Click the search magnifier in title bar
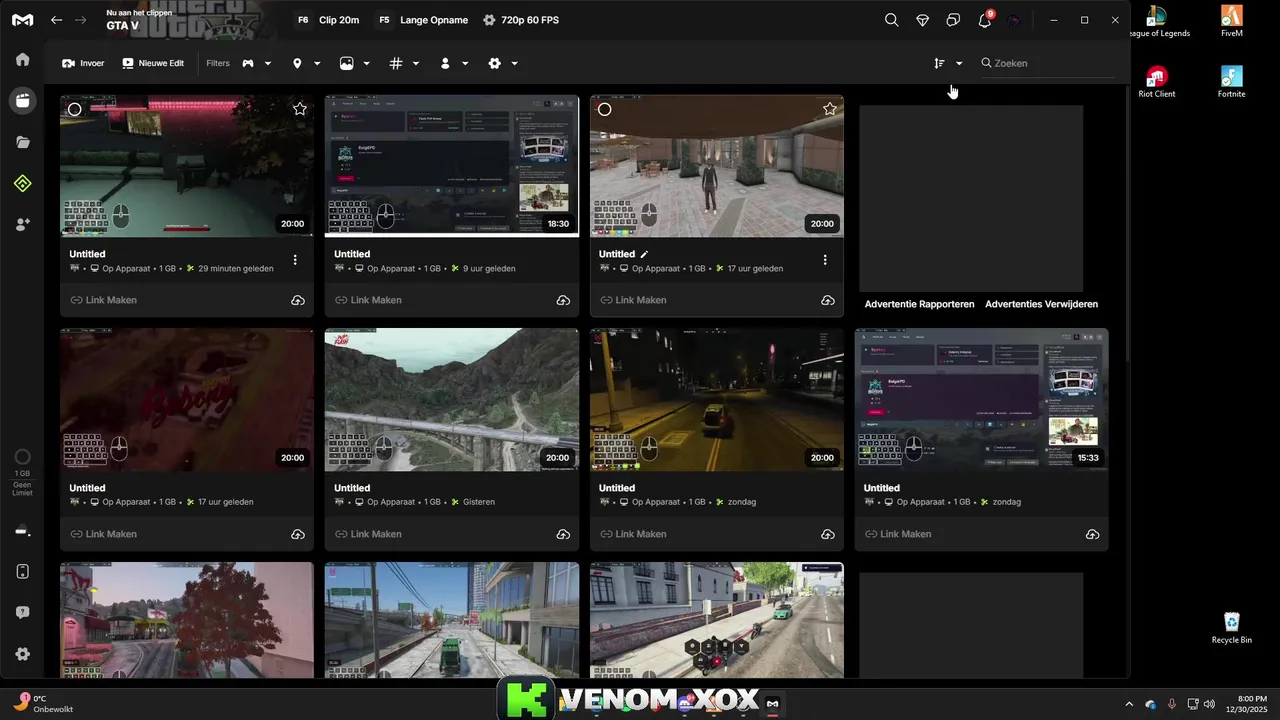 pos(891,20)
